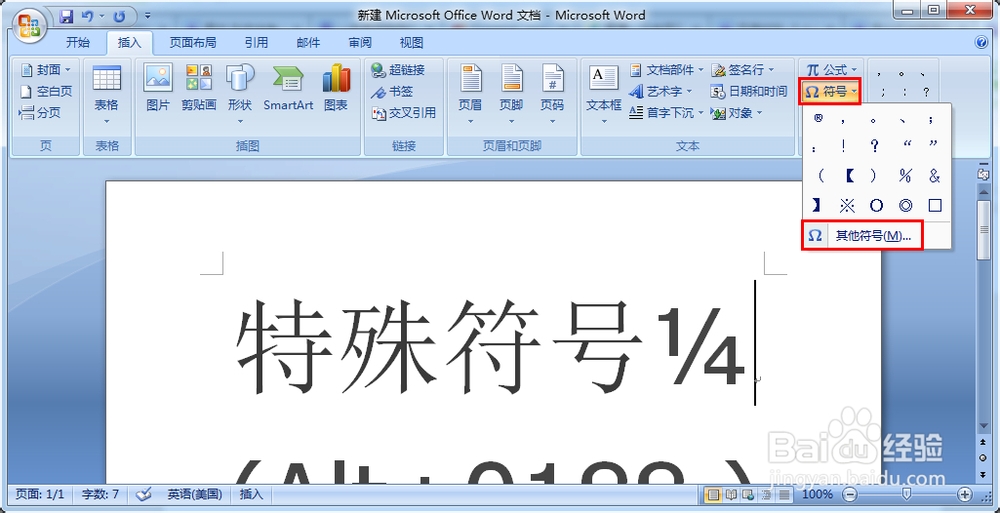1000x513 pixels.
Task: Open Word help question-mark icon
Action: pos(982,43)
